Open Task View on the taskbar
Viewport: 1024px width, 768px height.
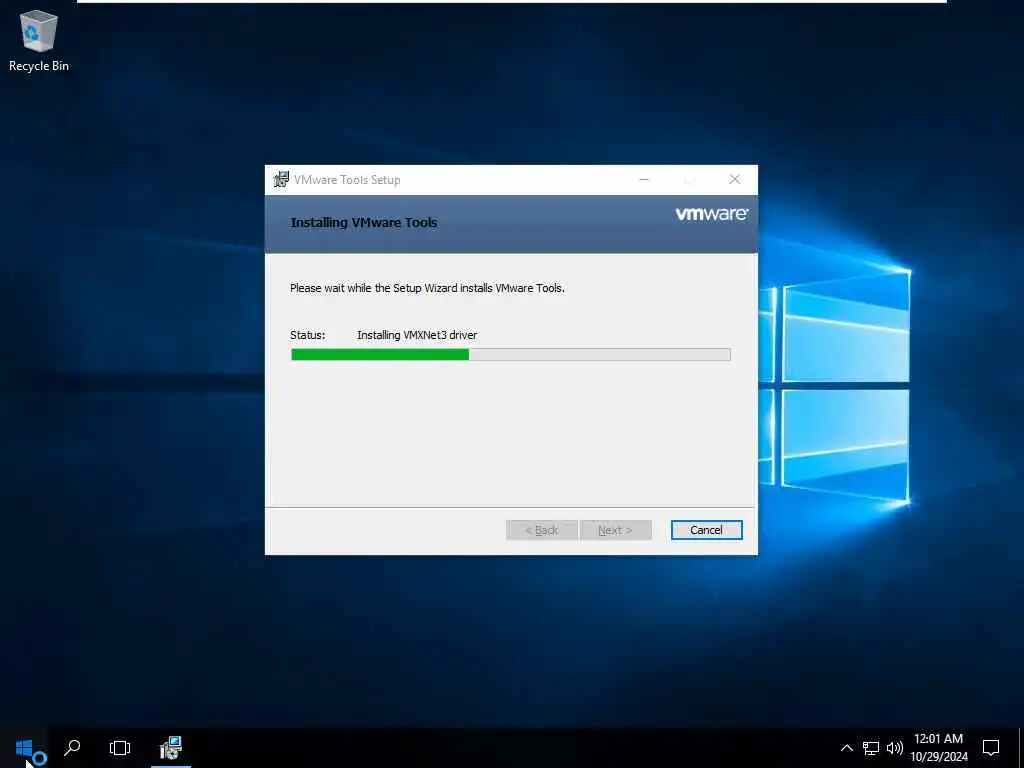tap(120, 748)
